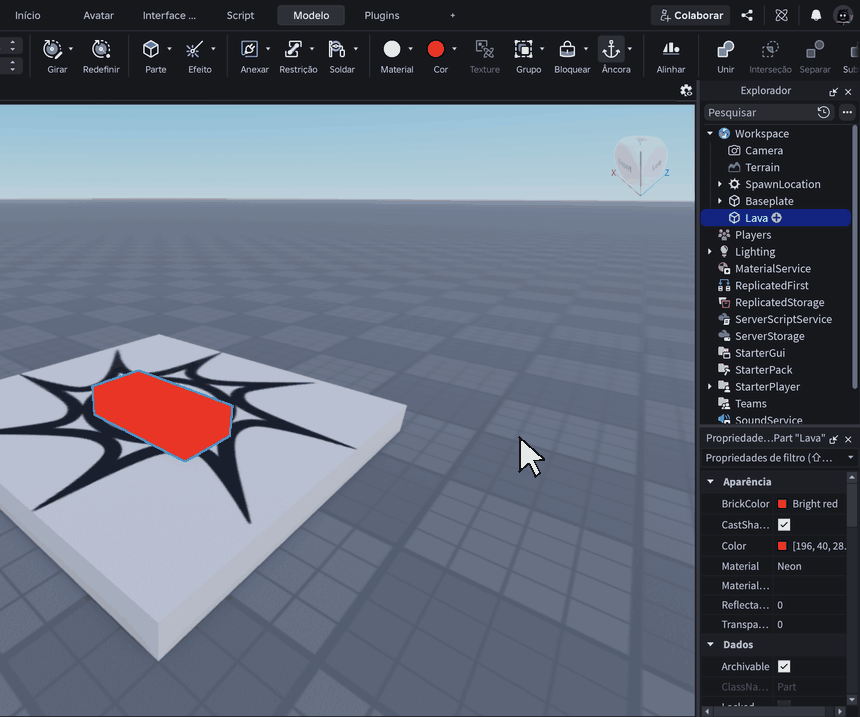This screenshot has height=717, width=860.
Task: Open the Plugins tab
Action: (x=382, y=15)
